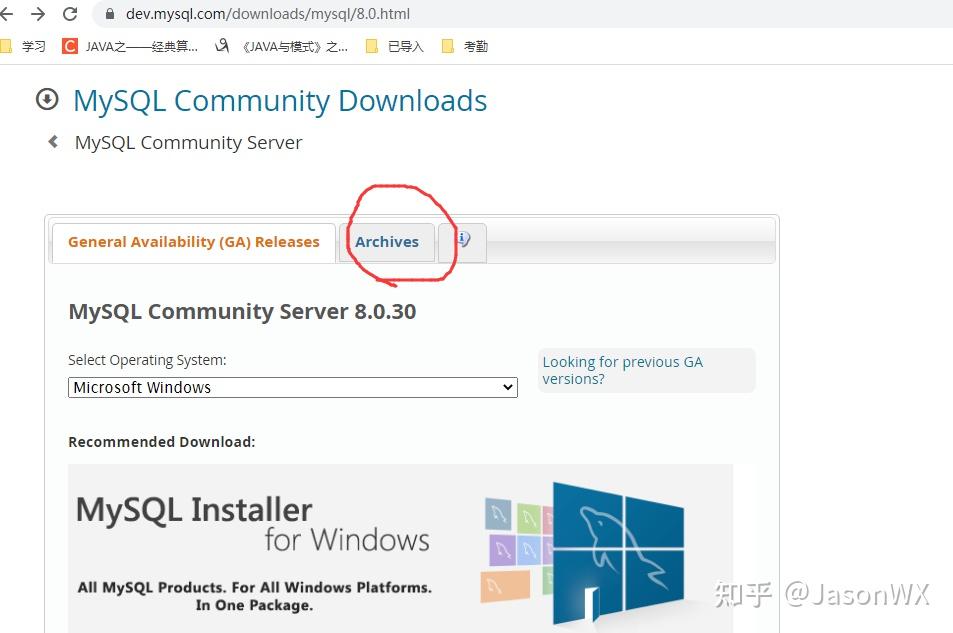Open the 'Looking for previous GA versions?' link
The height and width of the screenshot is (633, 953).
pos(622,369)
